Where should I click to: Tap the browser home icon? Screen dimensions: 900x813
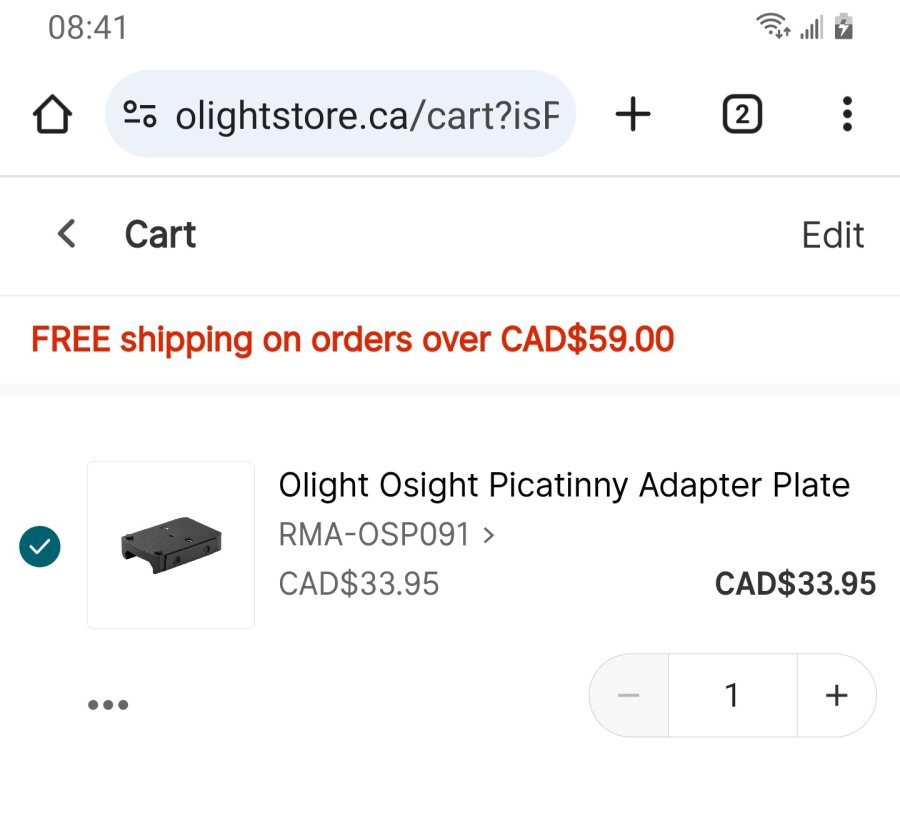pos(52,115)
